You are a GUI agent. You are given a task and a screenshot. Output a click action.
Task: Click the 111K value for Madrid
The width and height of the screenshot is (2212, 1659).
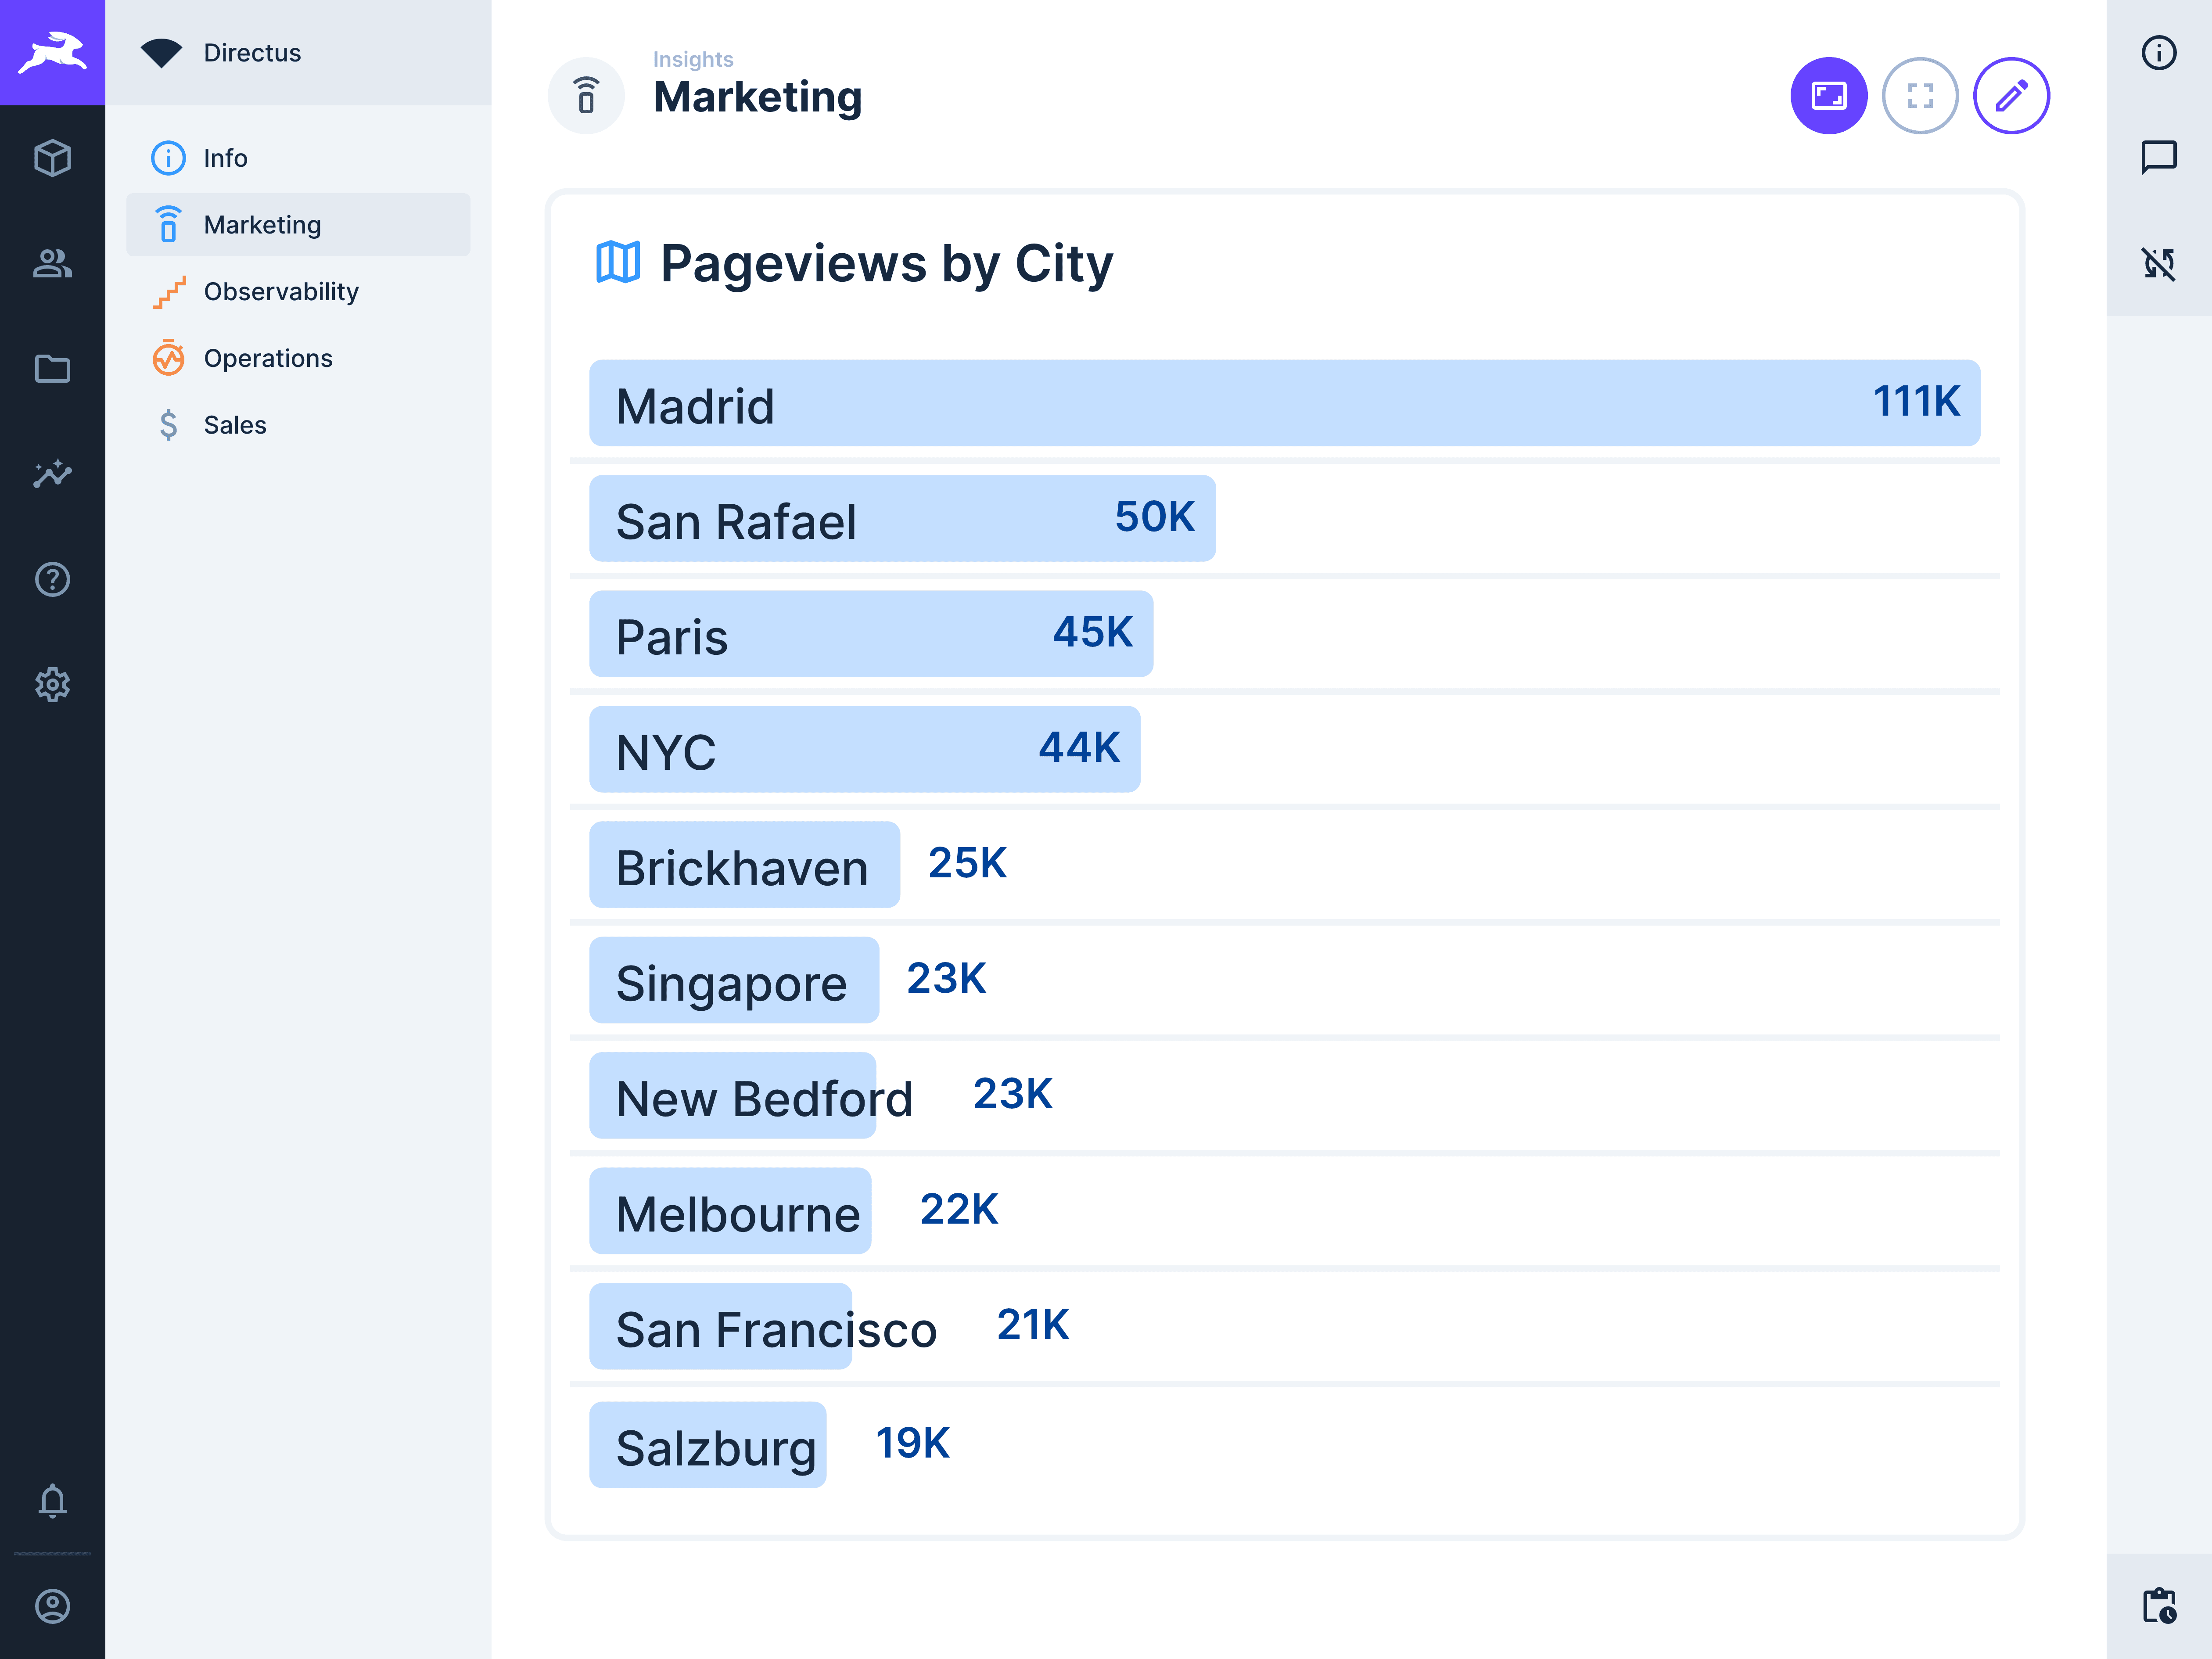[x=1916, y=401]
